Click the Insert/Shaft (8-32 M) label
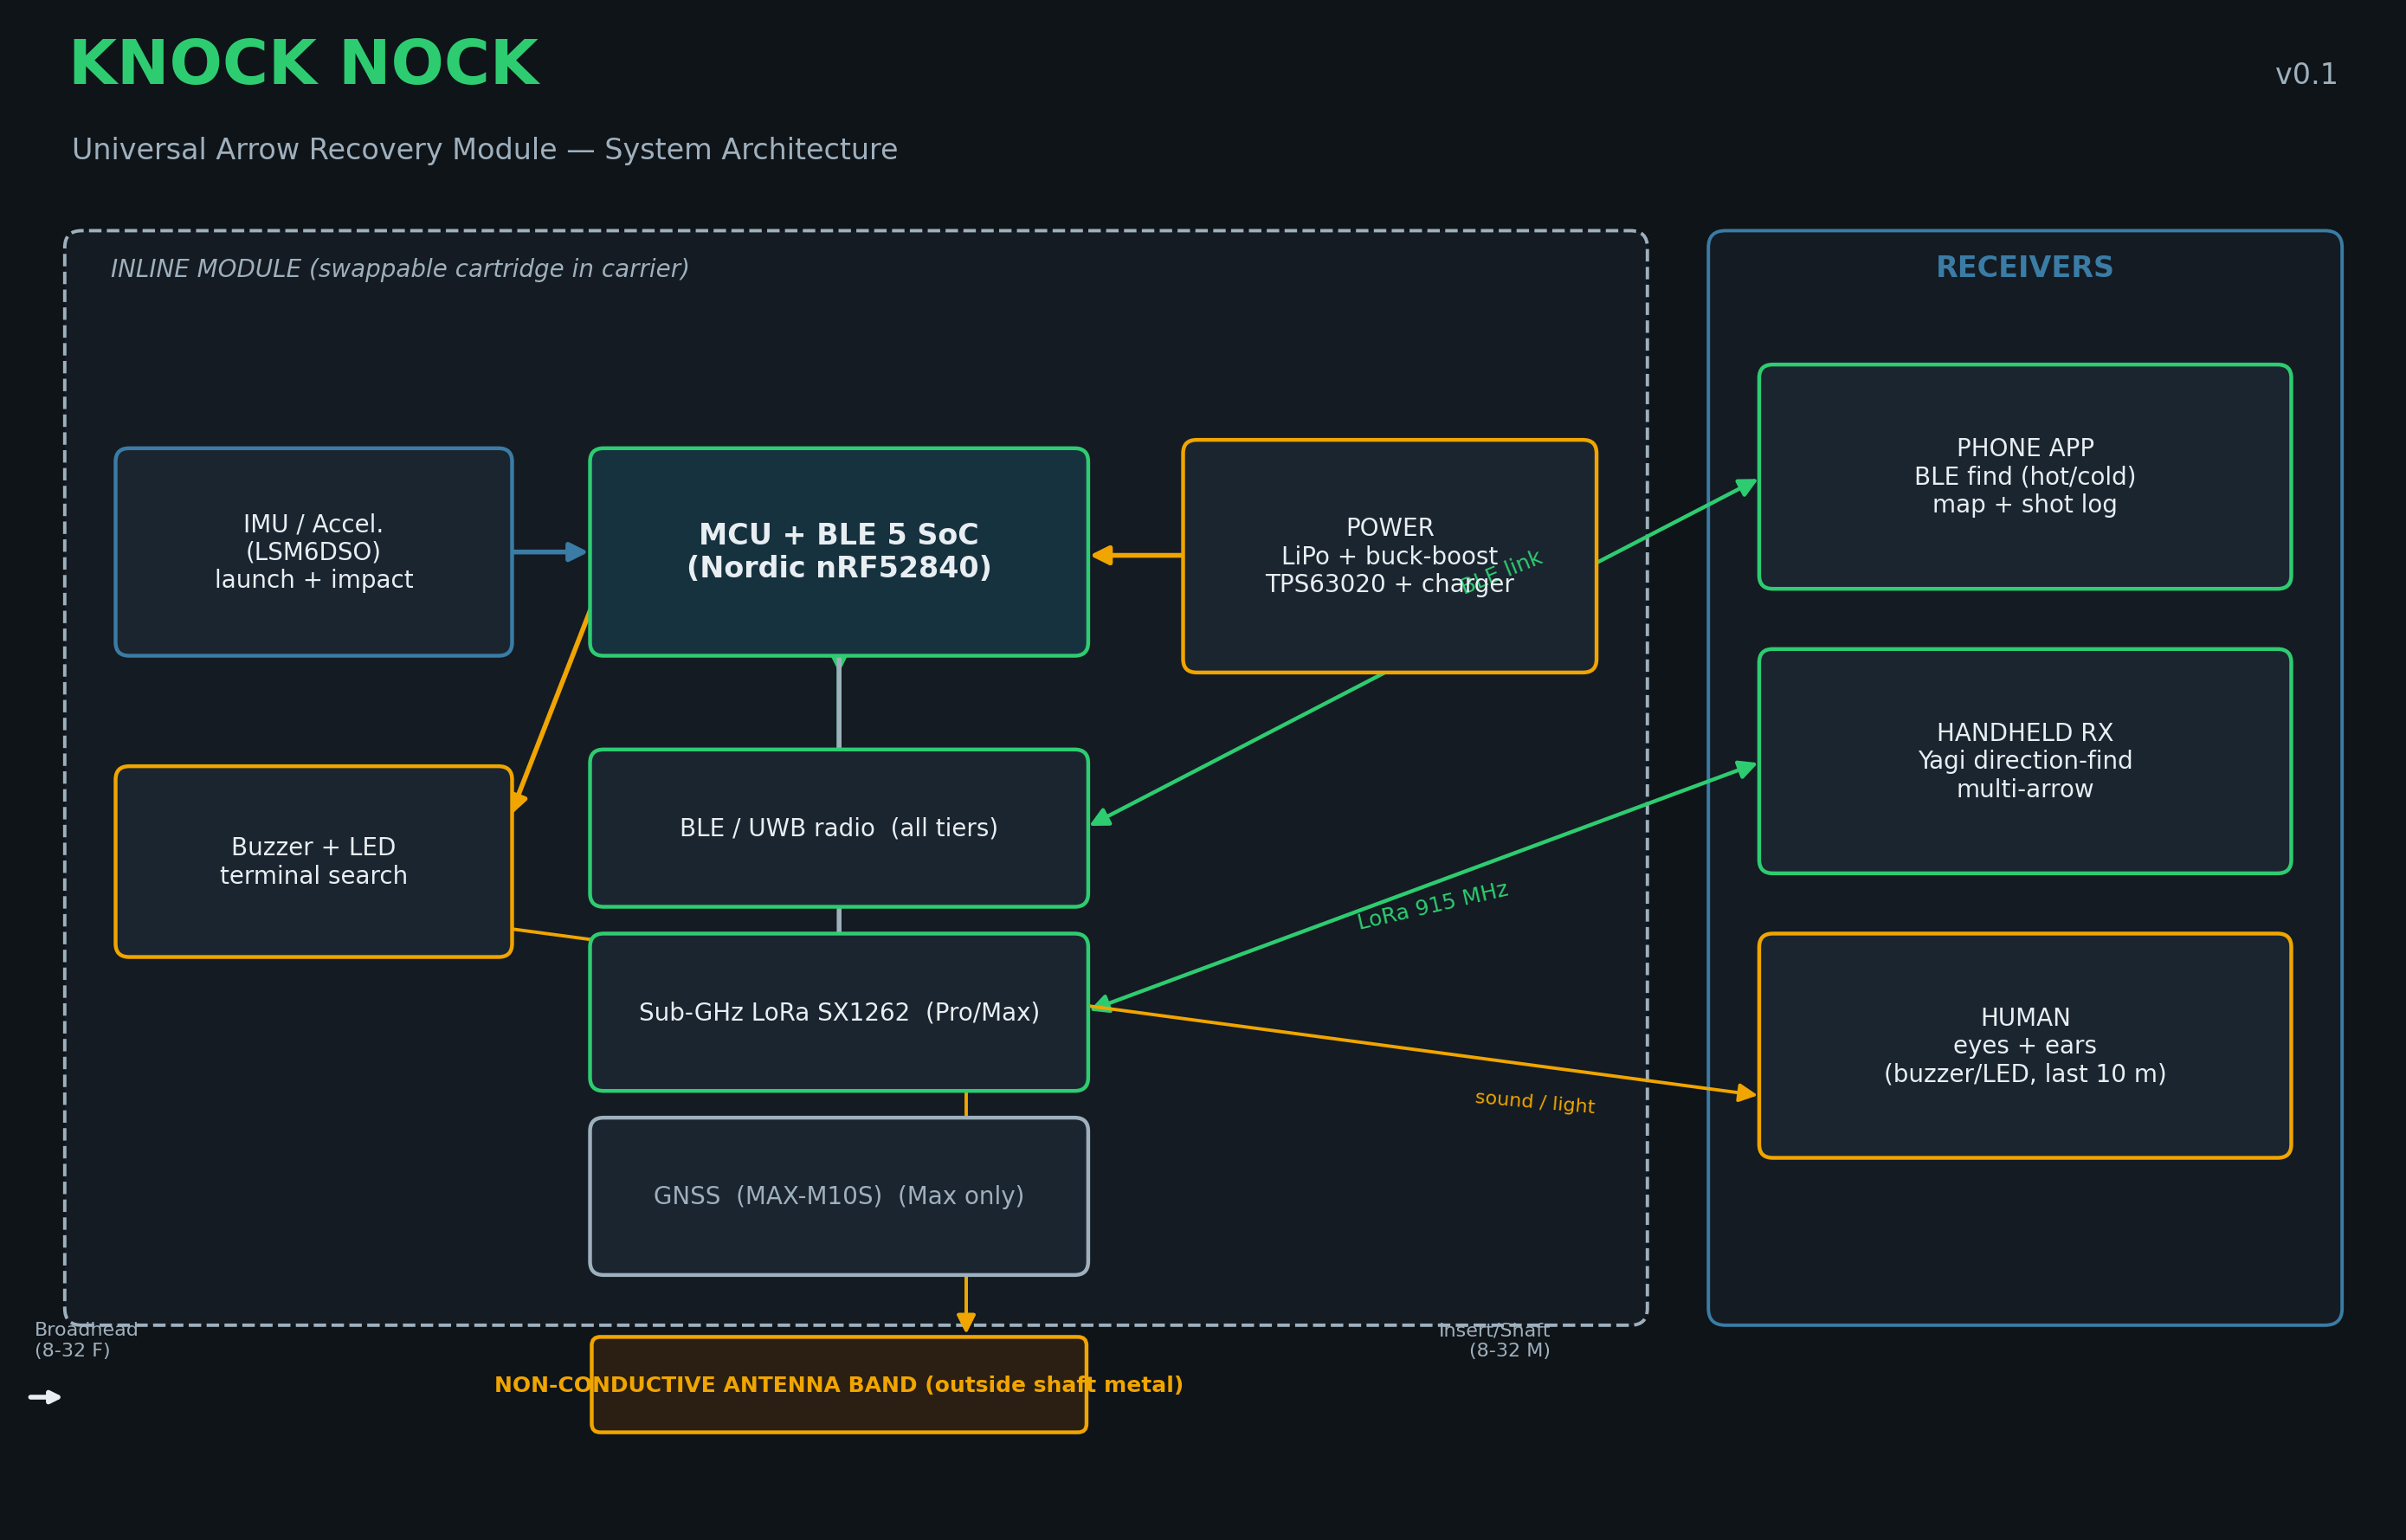The image size is (2406, 1540). click(1495, 1340)
